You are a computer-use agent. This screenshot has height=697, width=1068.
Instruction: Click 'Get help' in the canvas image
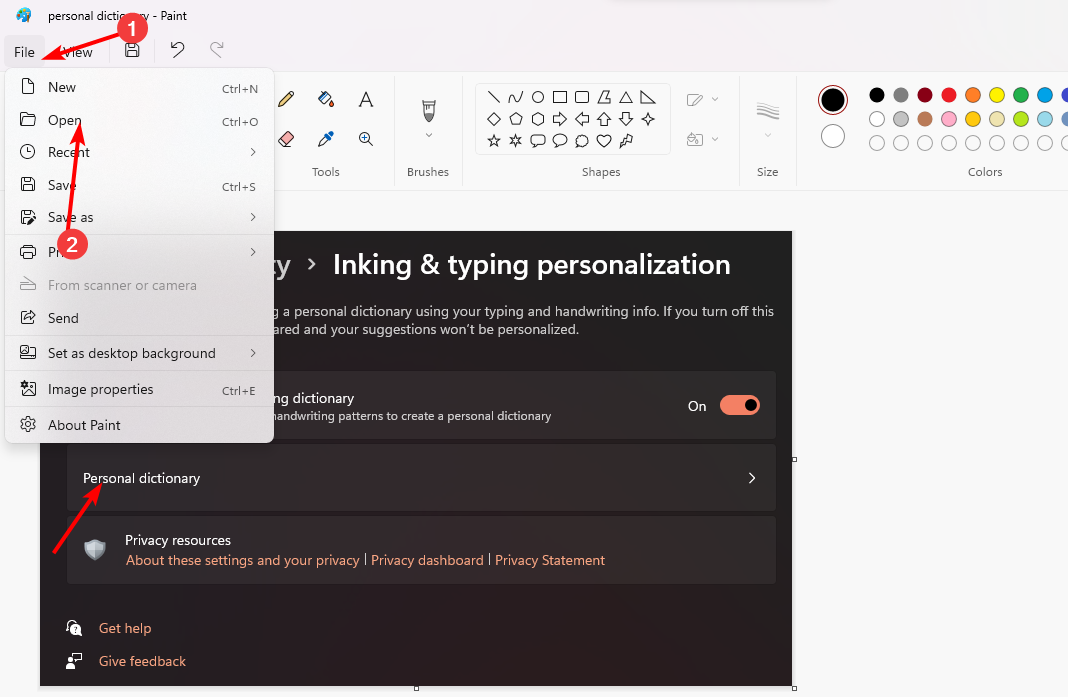click(125, 628)
